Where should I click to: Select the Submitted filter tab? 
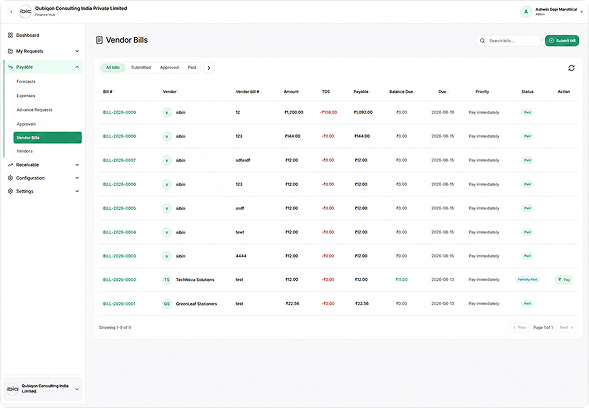[141, 68]
